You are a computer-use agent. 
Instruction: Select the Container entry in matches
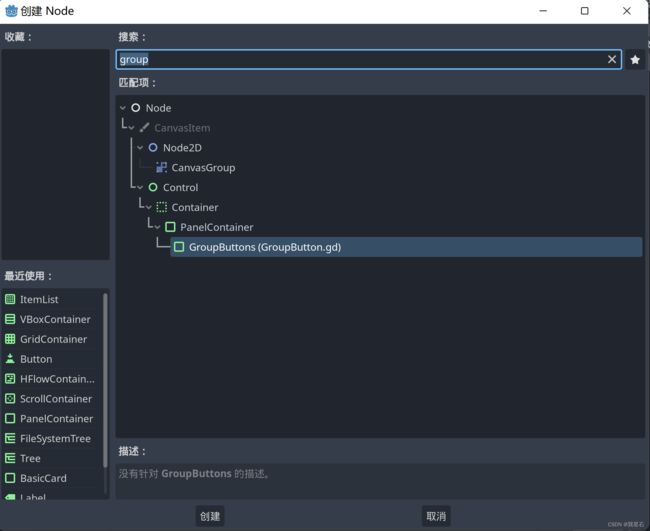point(195,207)
